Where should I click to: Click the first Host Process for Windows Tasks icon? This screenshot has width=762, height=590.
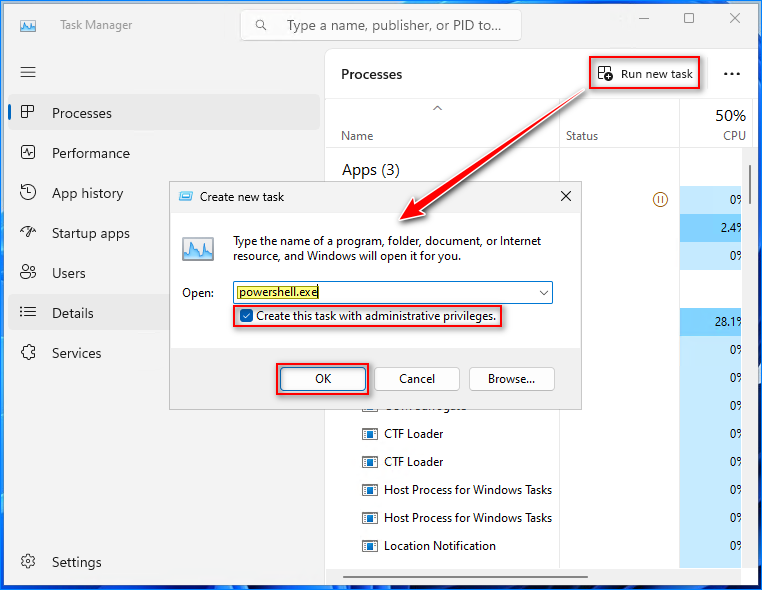click(x=370, y=490)
